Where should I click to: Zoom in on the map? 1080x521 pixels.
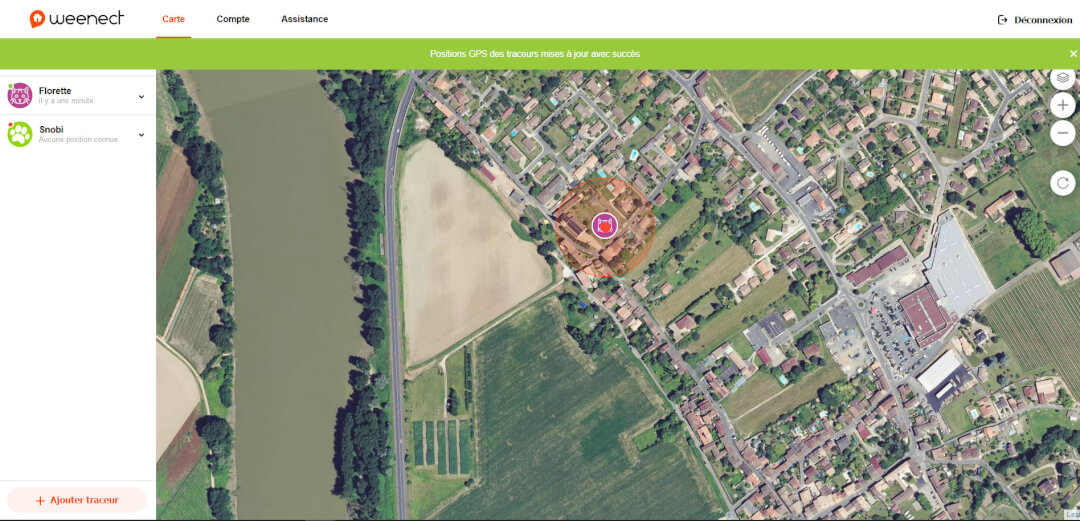(1063, 105)
